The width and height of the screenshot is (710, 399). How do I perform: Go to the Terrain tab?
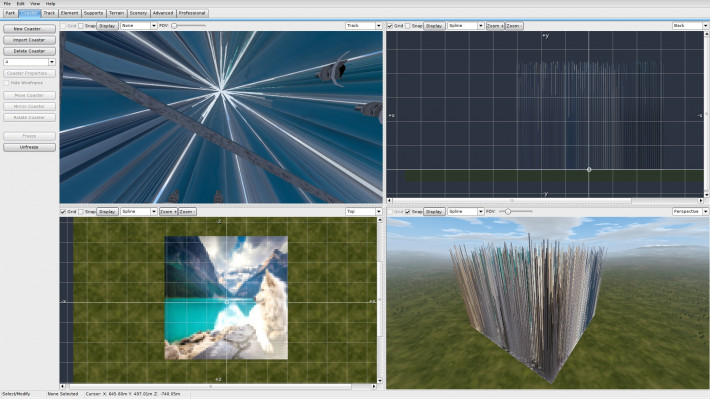[116, 13]
